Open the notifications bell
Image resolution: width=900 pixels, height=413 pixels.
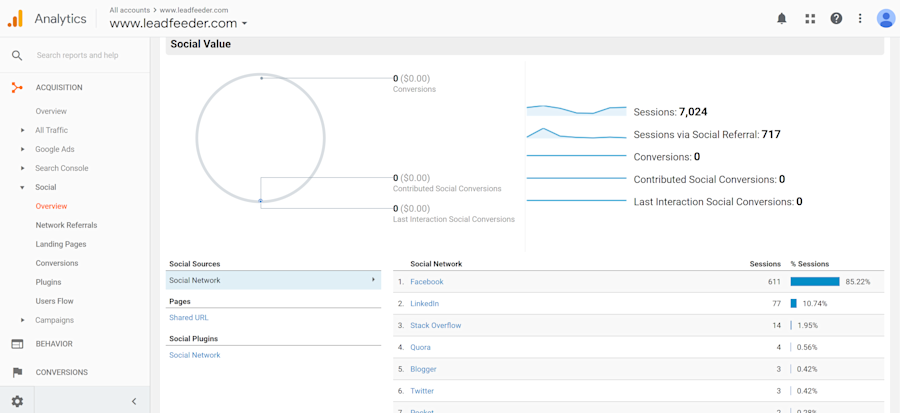pyautogui.click(x=782, y=18)
